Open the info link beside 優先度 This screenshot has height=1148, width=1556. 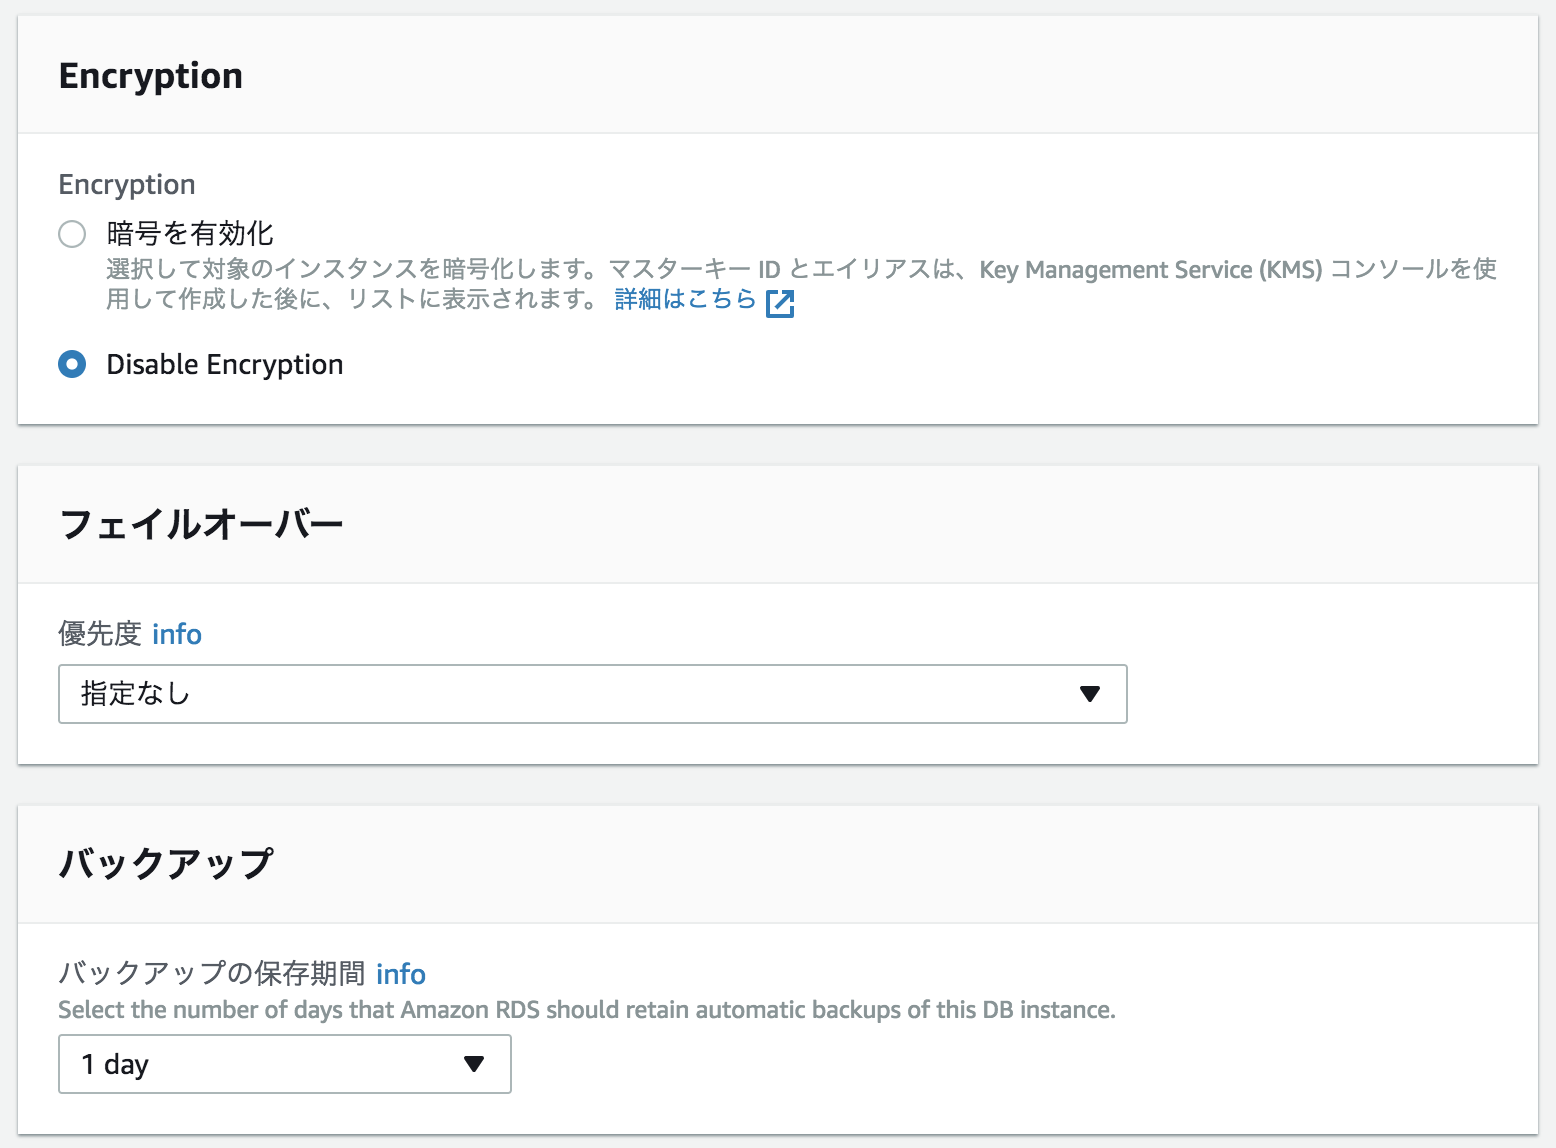click(x=177, y=634)
